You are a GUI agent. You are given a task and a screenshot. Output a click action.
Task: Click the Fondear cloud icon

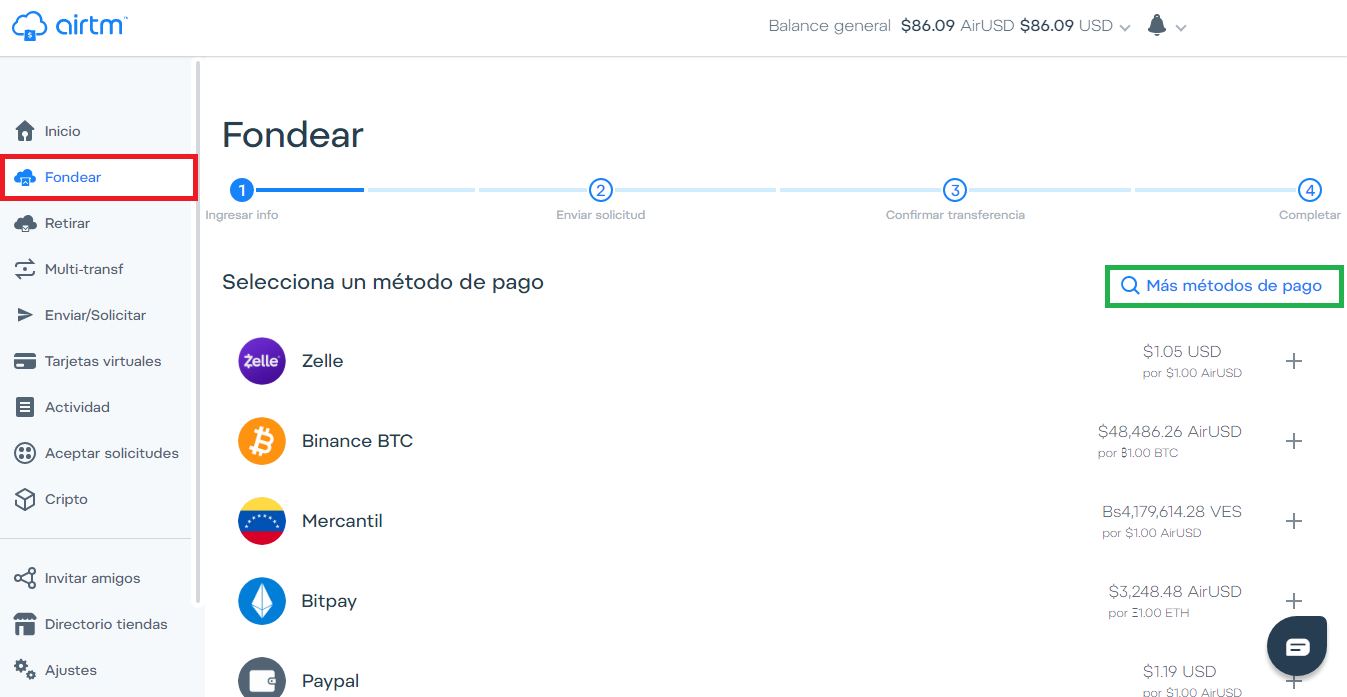click(x=25, y=177)
